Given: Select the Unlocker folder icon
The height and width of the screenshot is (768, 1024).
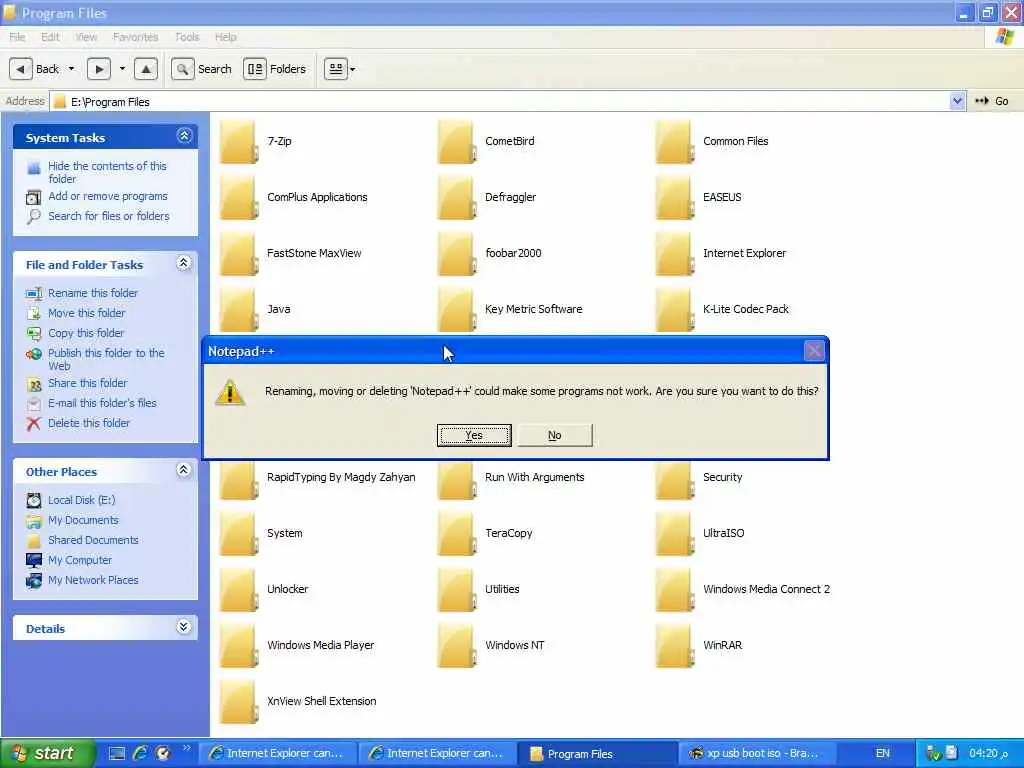Looking at the screenshot, I should pos(238,590).
